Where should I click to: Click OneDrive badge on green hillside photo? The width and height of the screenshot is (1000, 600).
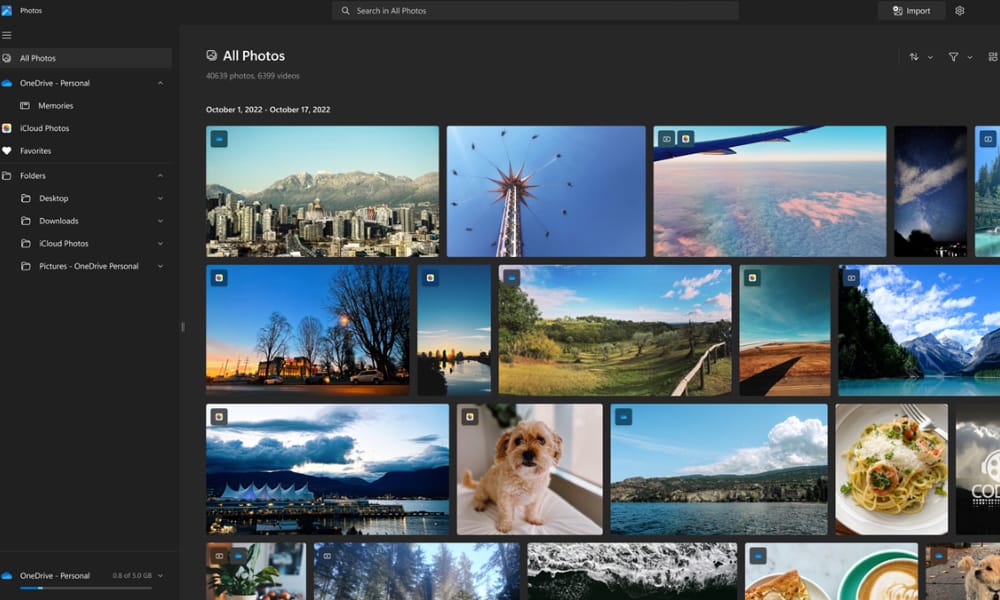[511, 278]
